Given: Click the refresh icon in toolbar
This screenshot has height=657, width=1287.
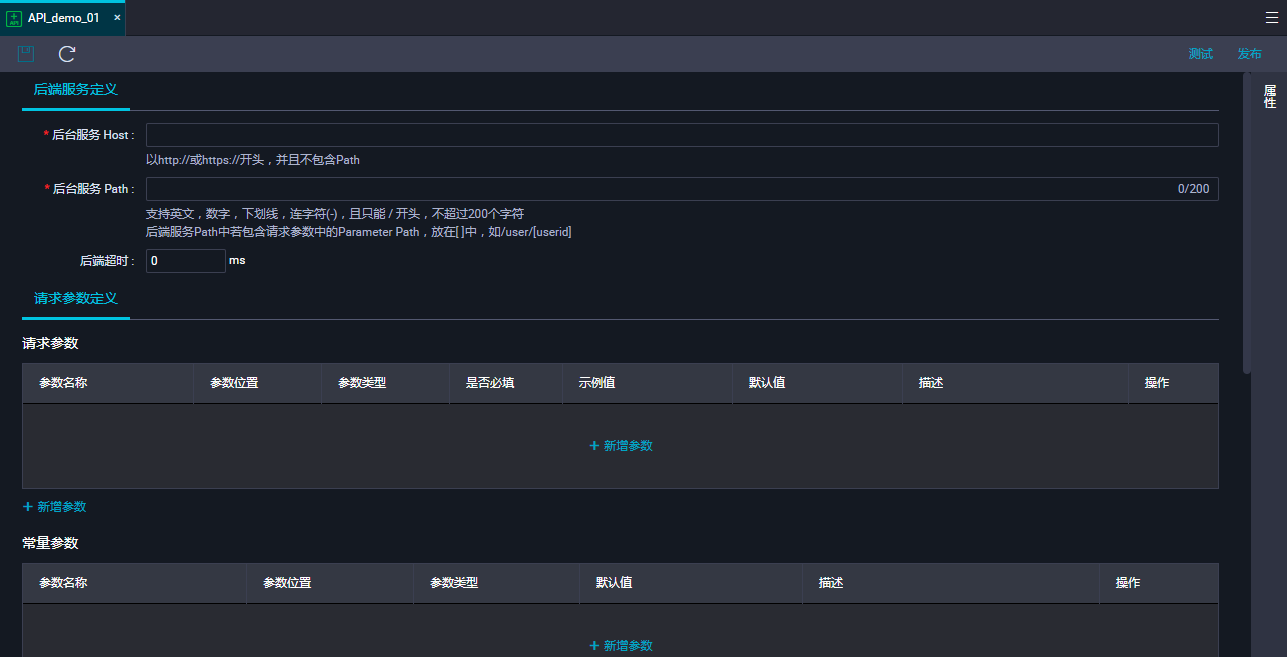Looking at the screenshot, I should [67, 54].
